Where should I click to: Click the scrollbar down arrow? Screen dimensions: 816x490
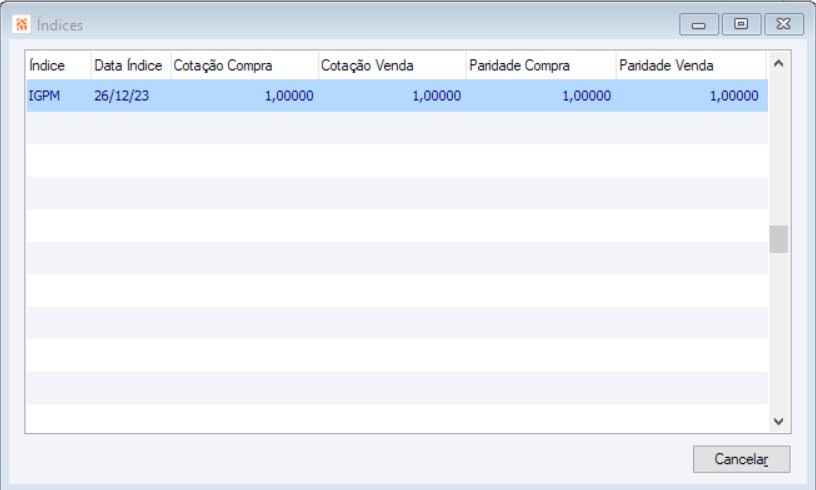tap(779, 421)
